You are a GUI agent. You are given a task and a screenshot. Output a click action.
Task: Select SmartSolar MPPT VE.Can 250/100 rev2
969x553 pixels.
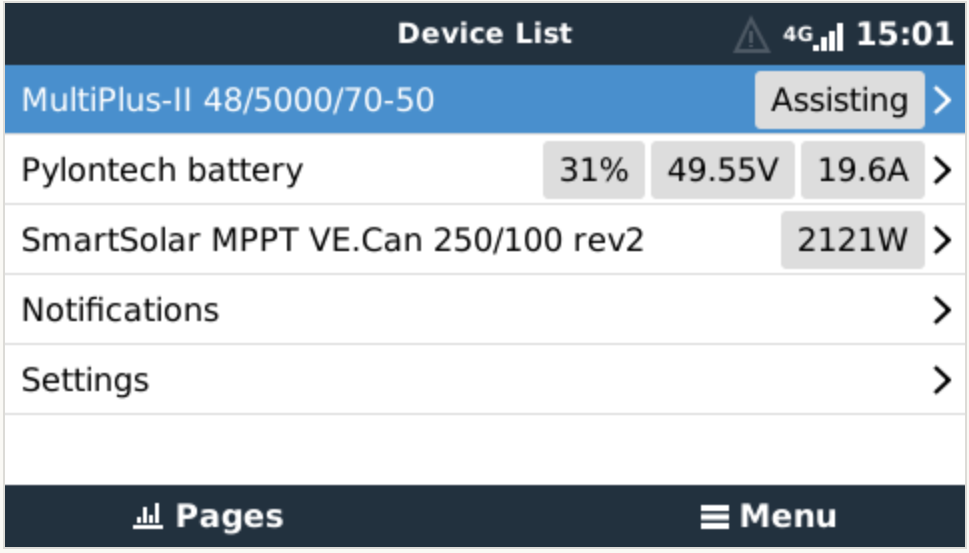point(333,240)
